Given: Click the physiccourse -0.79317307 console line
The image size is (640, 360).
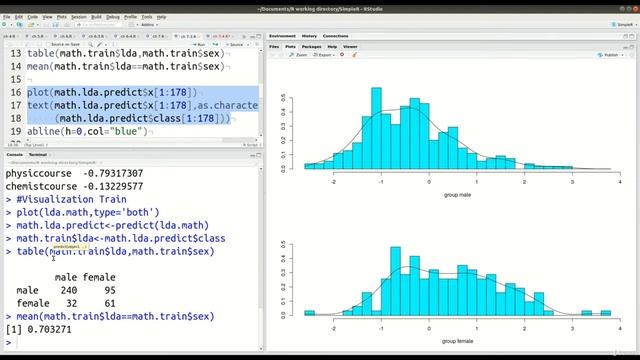Looking at the screenshot, I should [74, 173].
